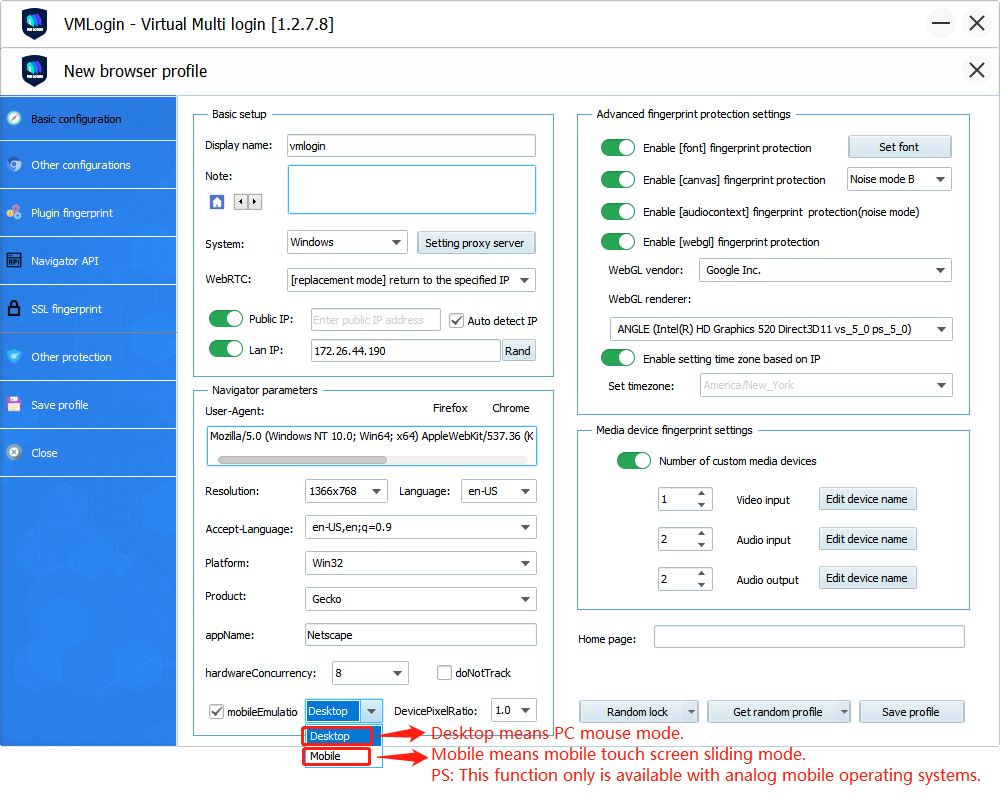
Task: Choose Desktop in the emulation list
Action: (x=338, y=736)
